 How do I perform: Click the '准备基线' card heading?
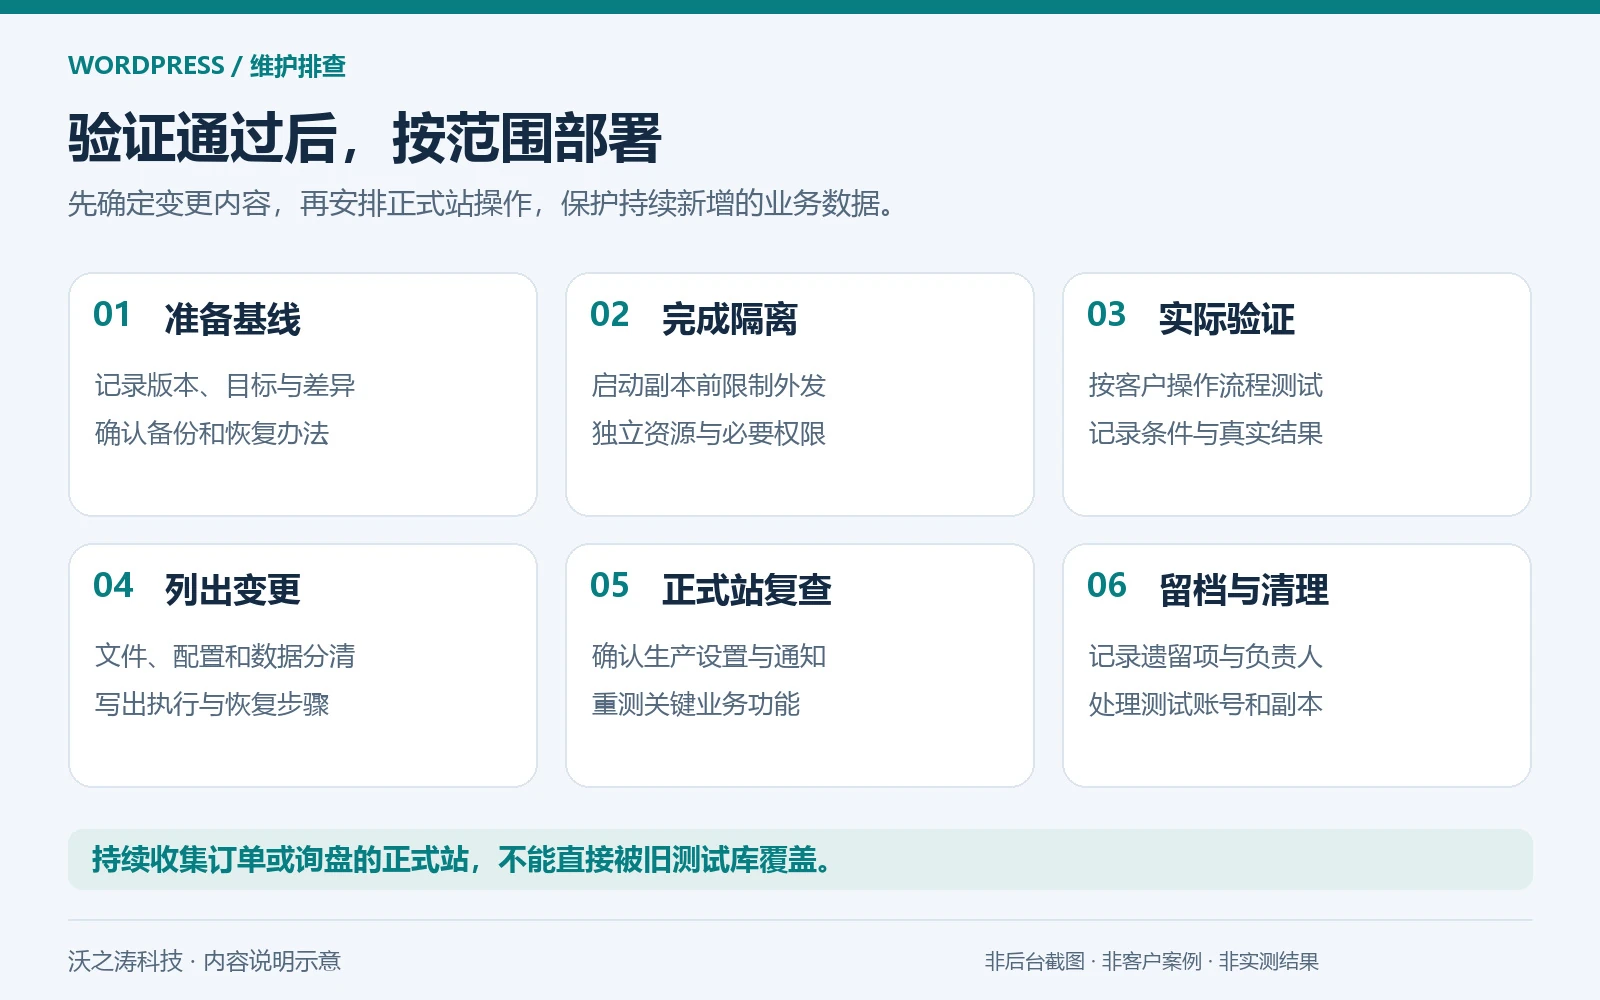pyautogui.click(x=232, y=320)
